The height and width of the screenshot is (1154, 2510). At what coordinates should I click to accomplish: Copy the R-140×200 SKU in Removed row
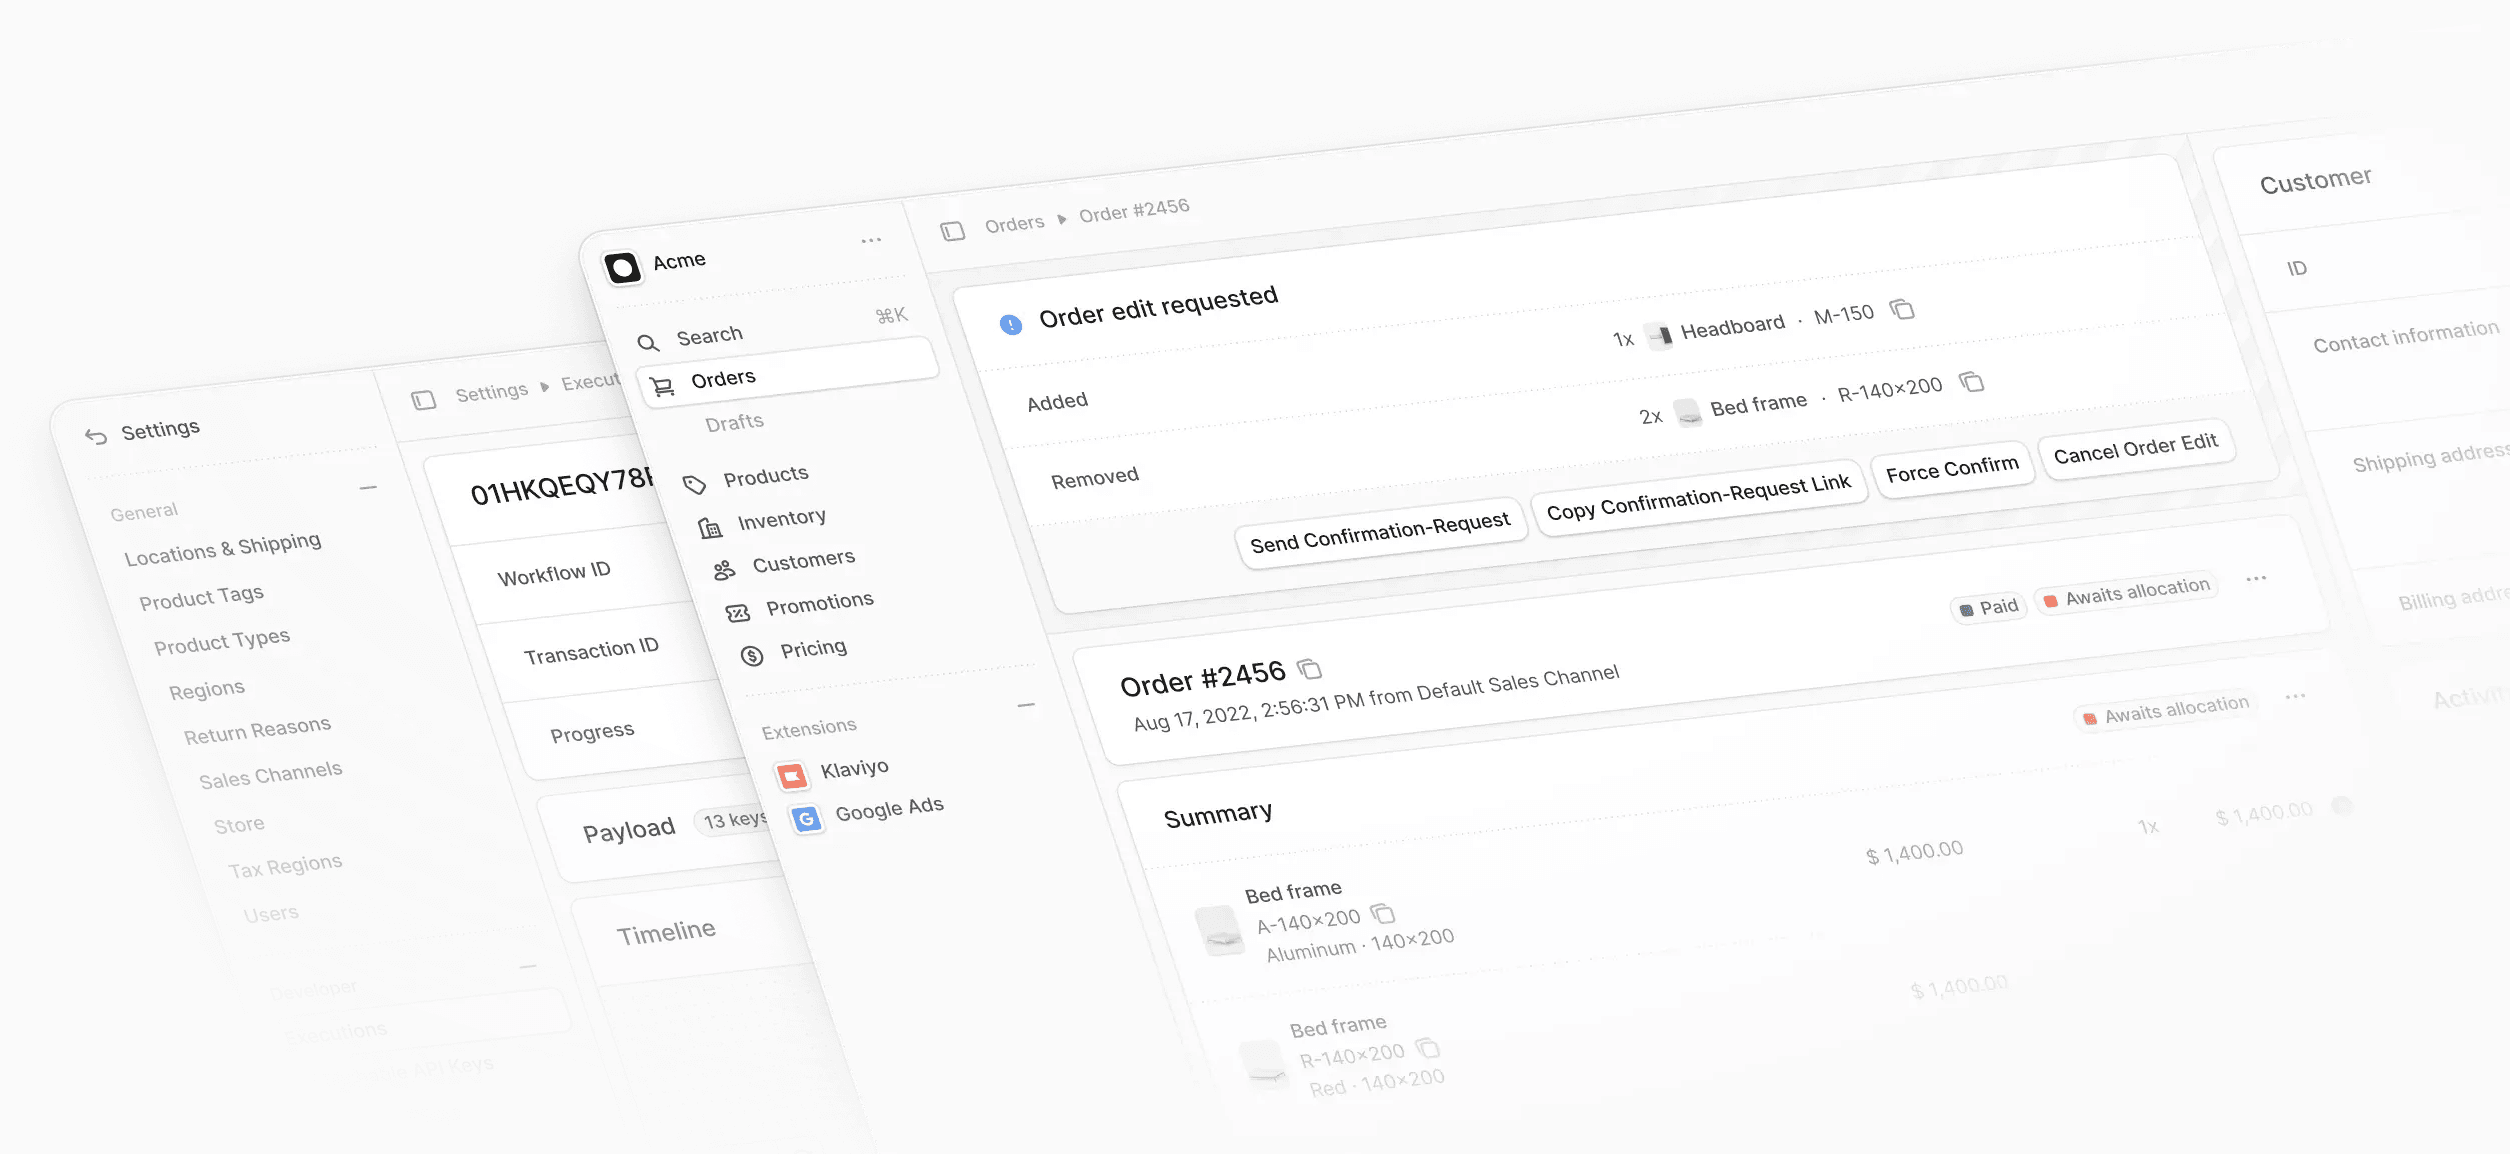[x=1971, y=382]
